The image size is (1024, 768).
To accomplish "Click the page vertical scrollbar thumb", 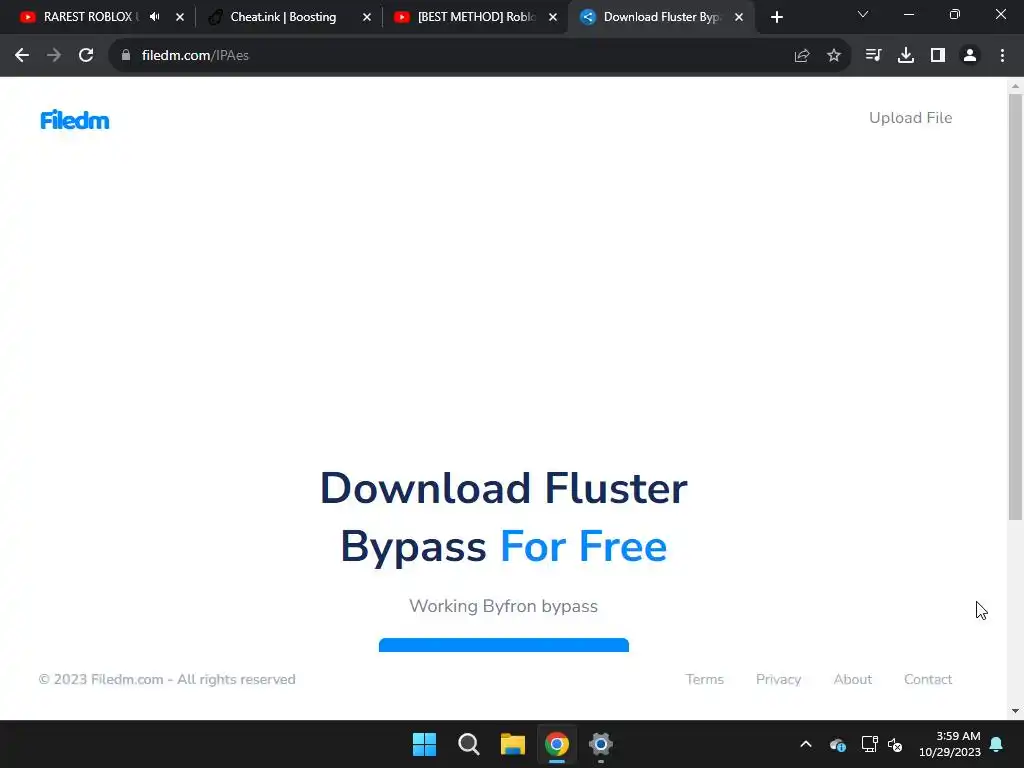I will point(1015,307).
